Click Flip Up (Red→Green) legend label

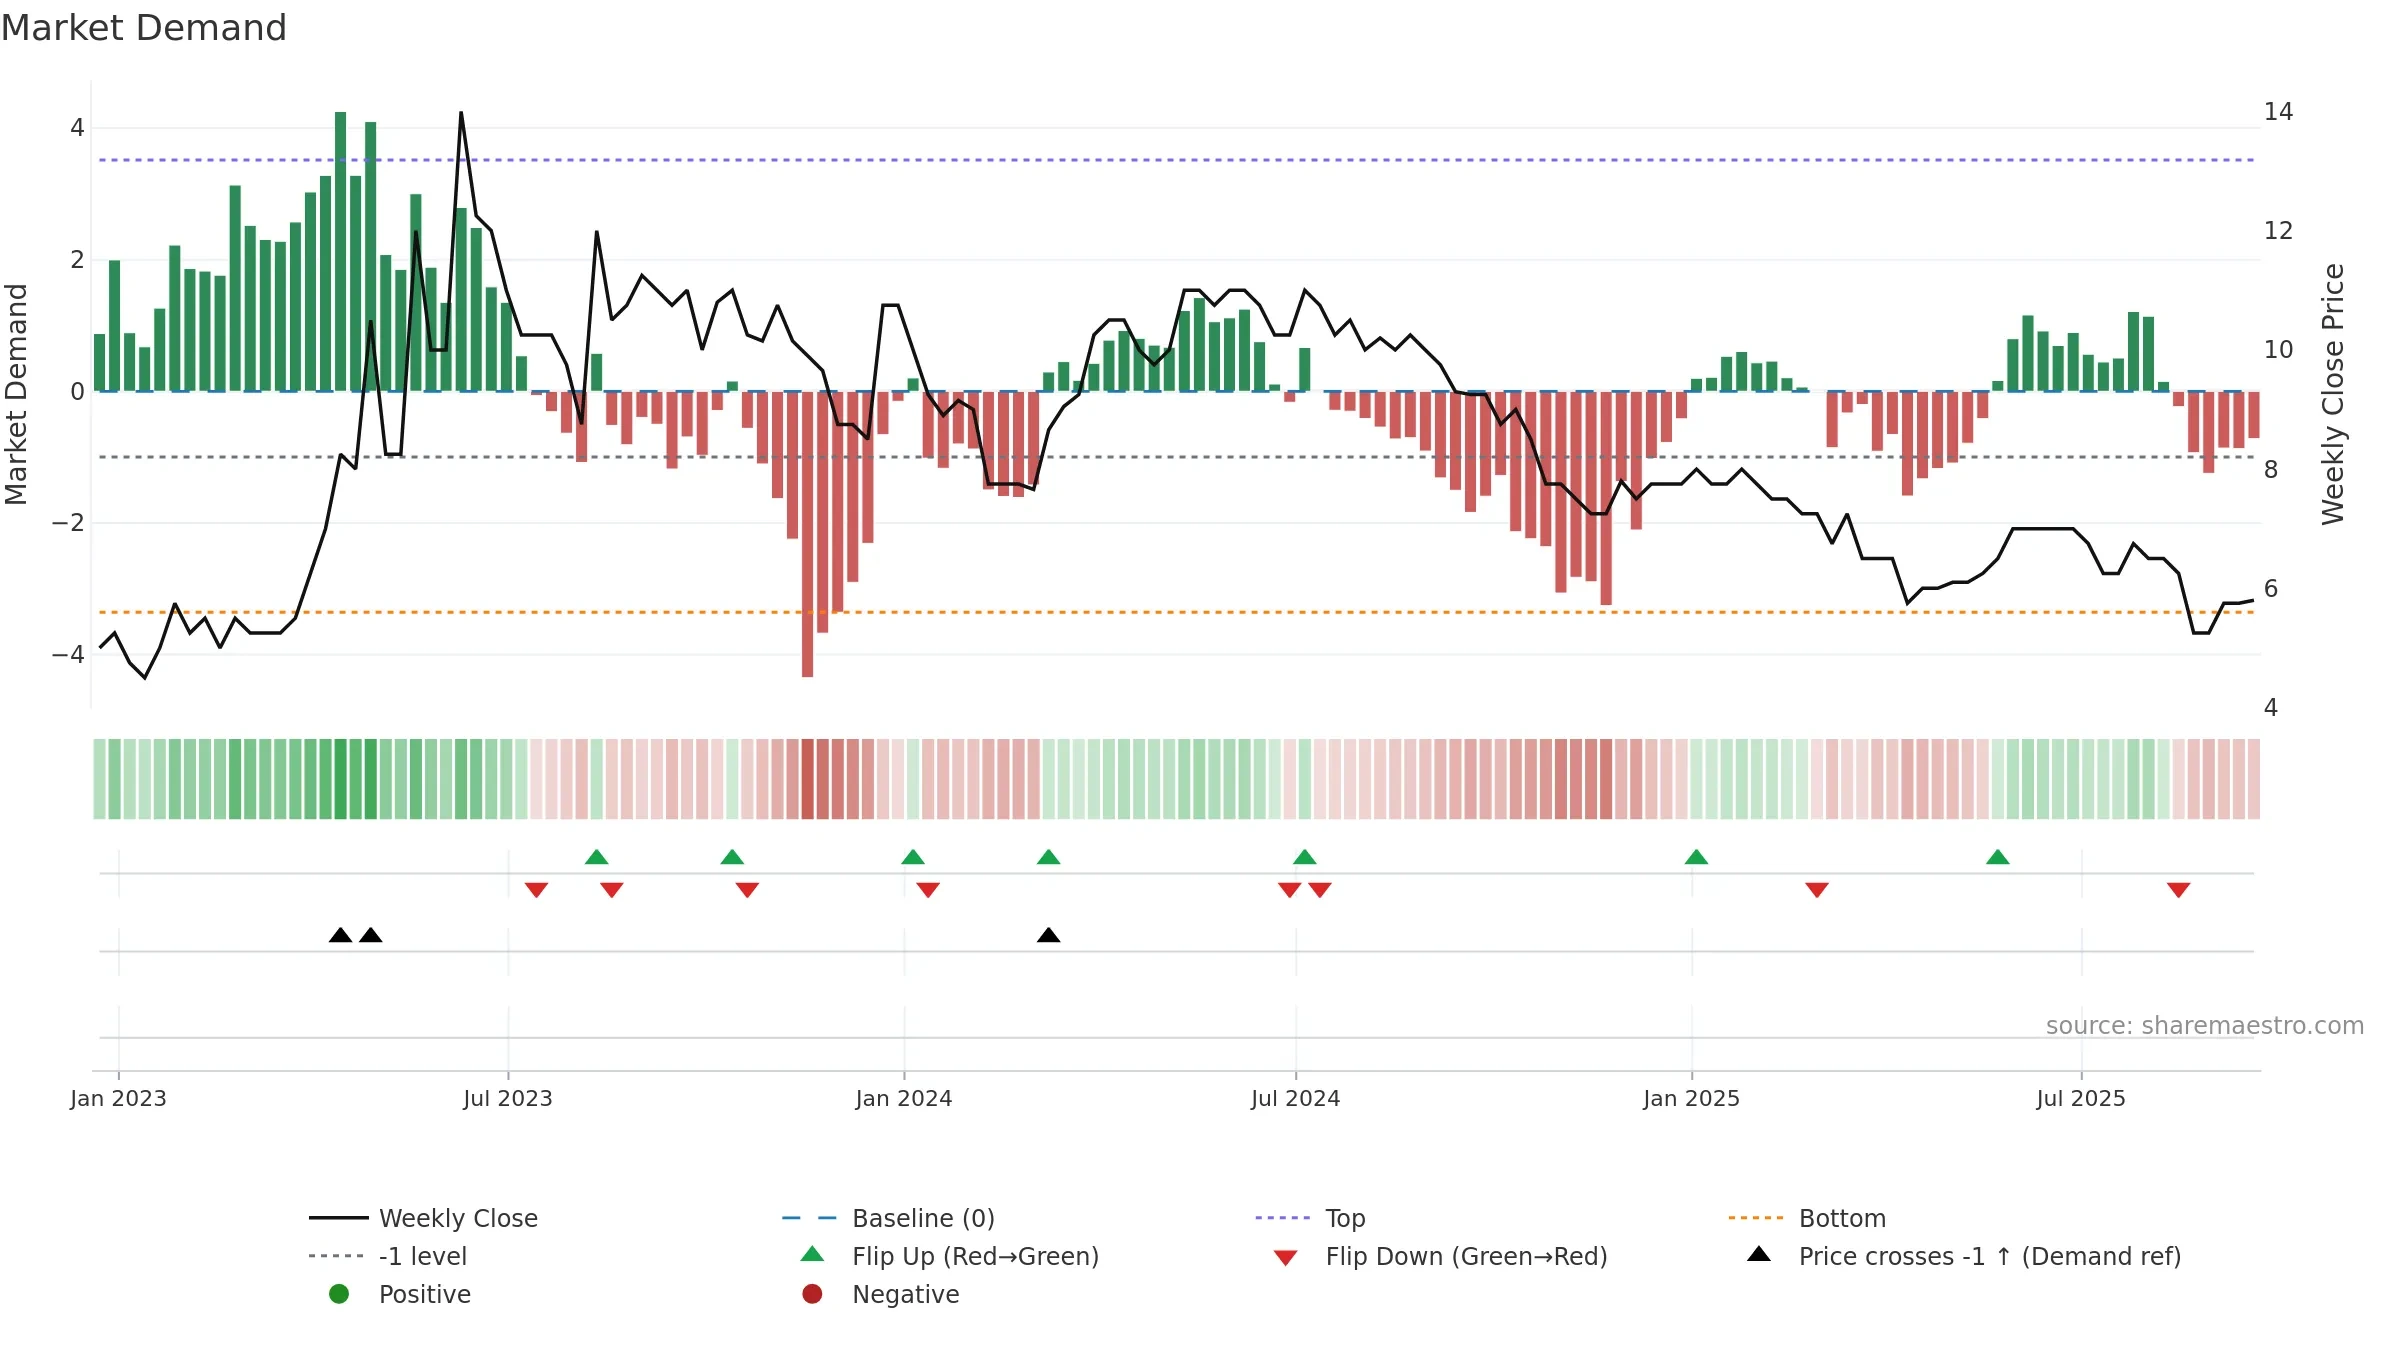tap(975, 1256)
